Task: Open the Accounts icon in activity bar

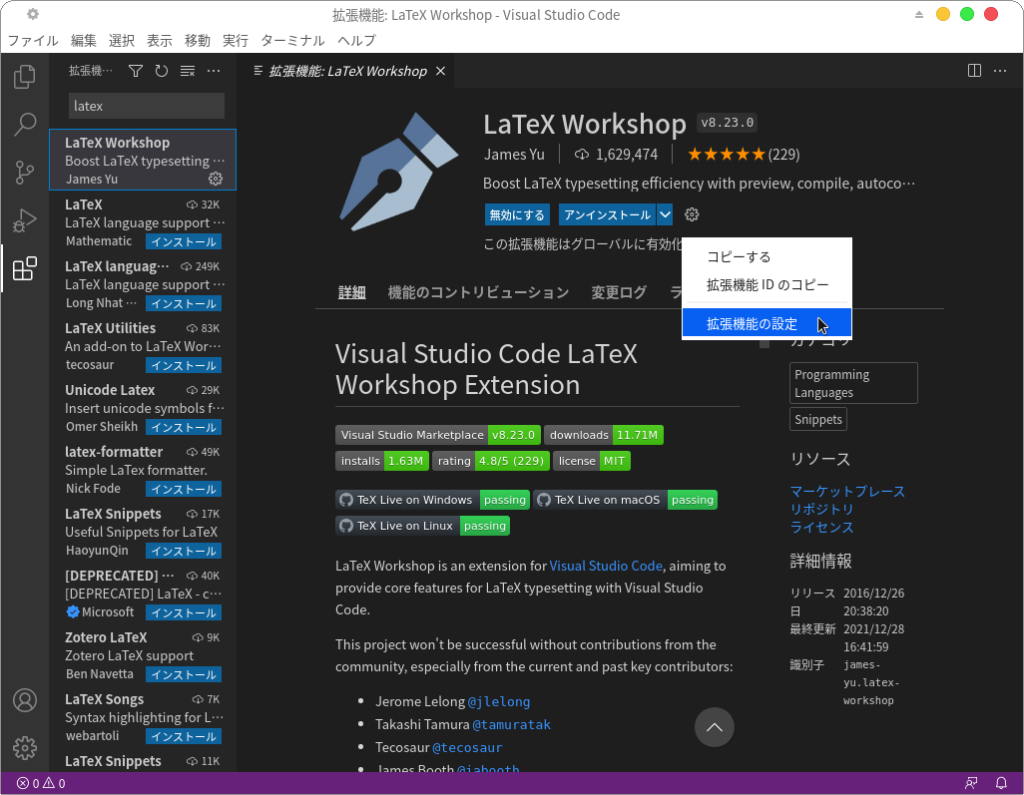Action: pos(25,700)
